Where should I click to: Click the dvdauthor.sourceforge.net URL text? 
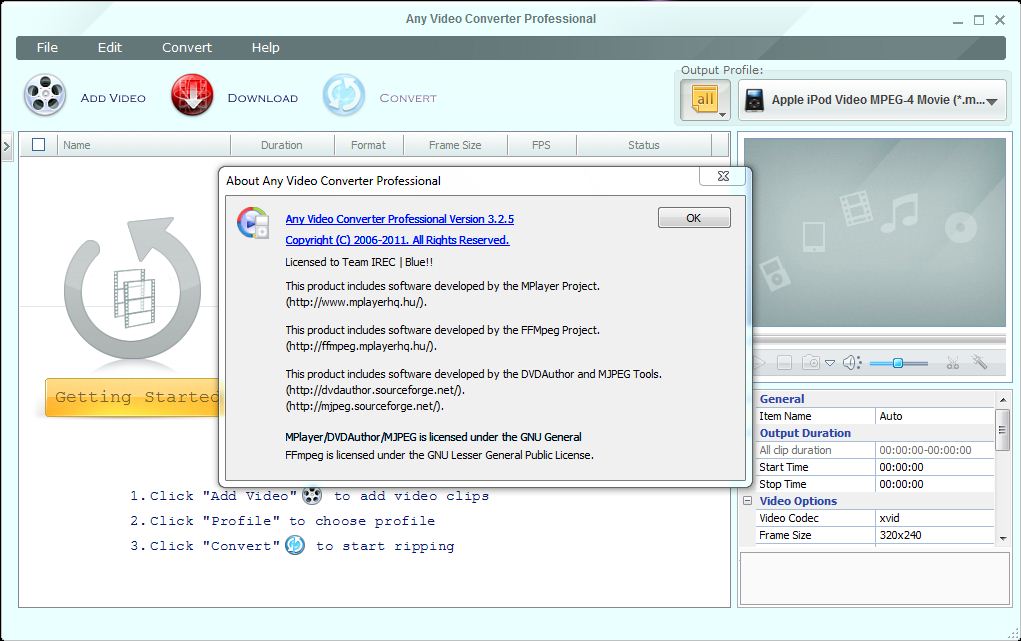point(375,390)
